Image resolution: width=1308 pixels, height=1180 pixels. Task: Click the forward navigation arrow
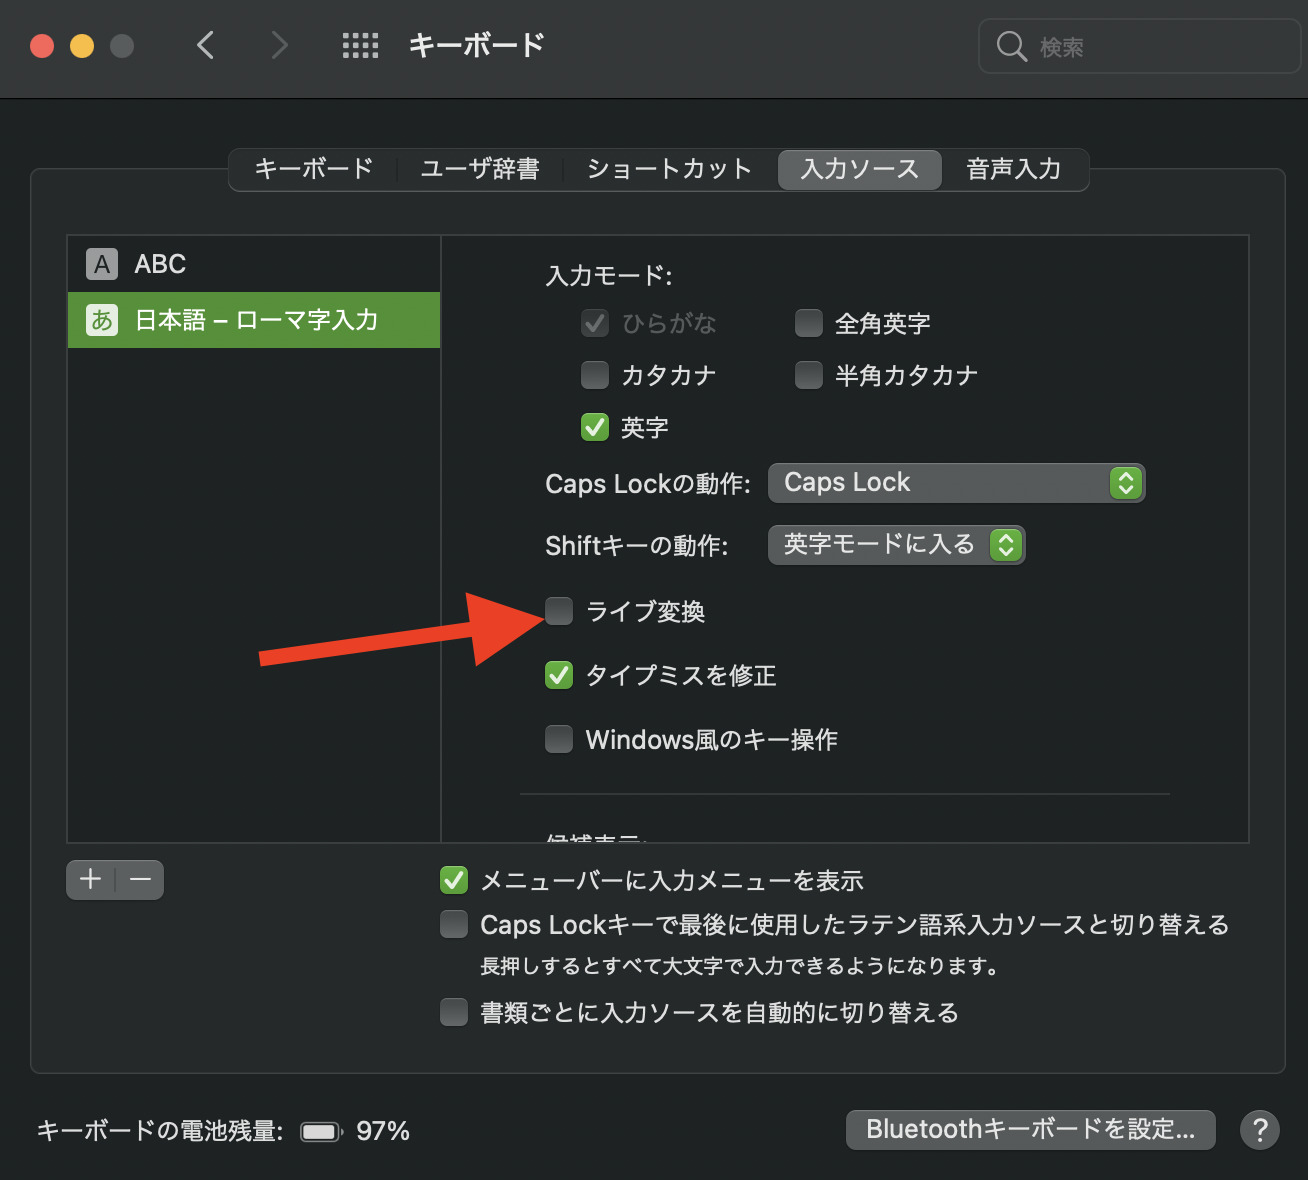click(x=279, y=45)
